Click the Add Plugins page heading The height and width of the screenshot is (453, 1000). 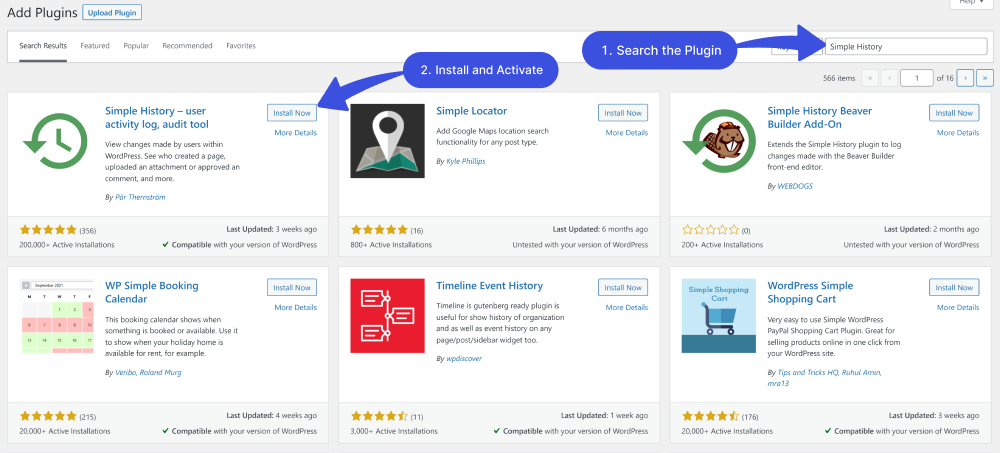tap(42, 12)
